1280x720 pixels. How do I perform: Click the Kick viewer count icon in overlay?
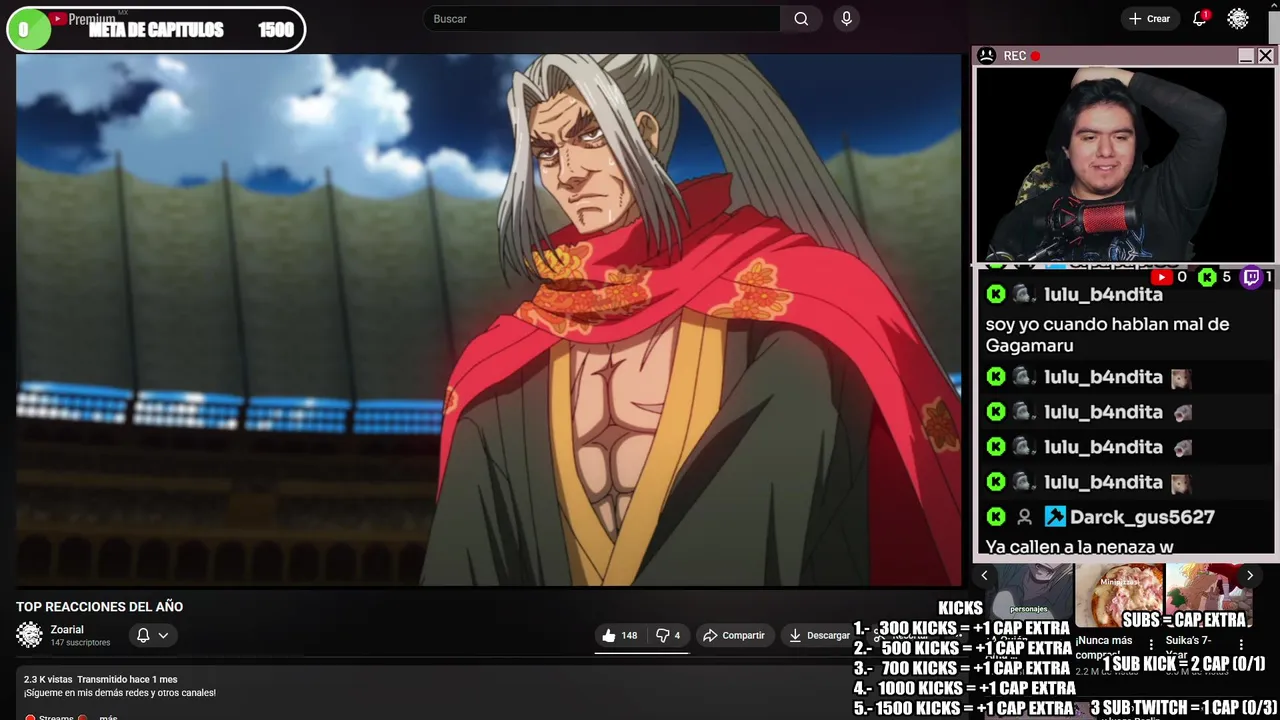(x=1208, y=277)
